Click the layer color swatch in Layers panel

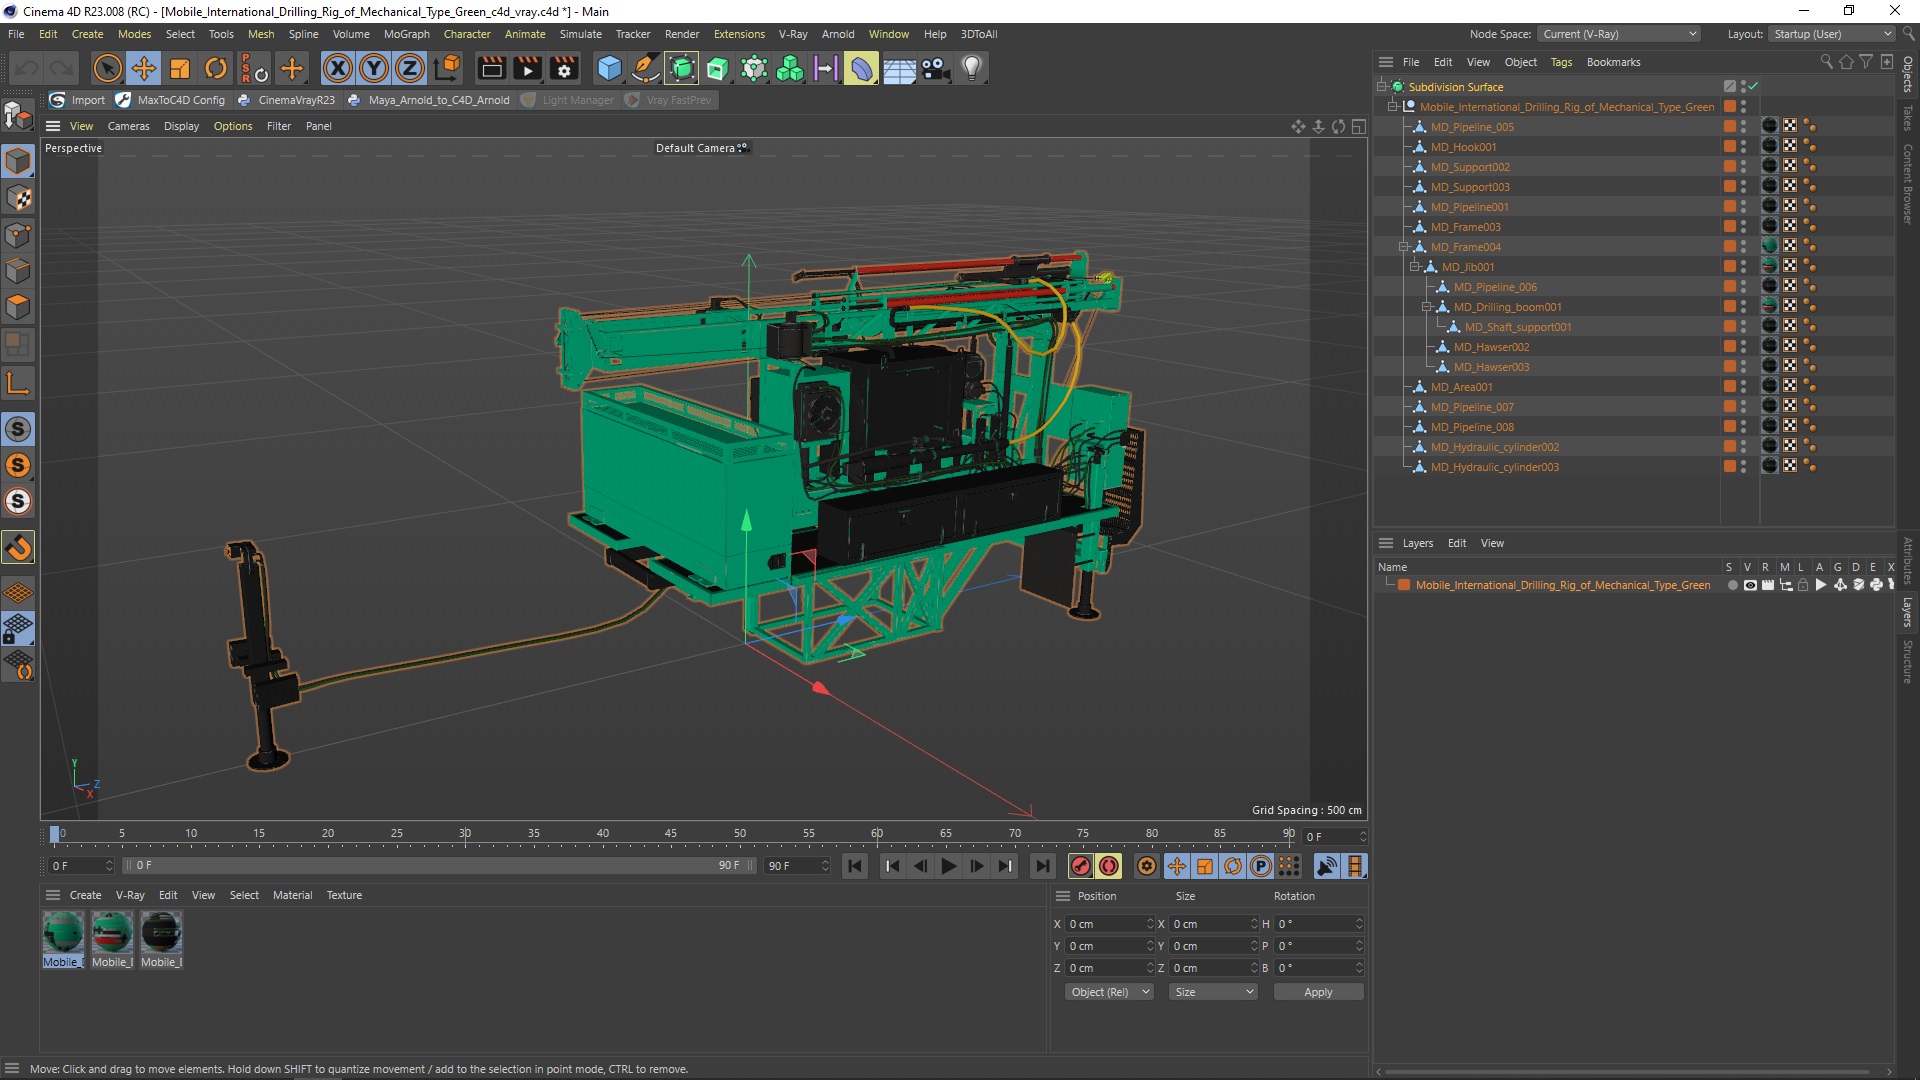click(1404, 585)
